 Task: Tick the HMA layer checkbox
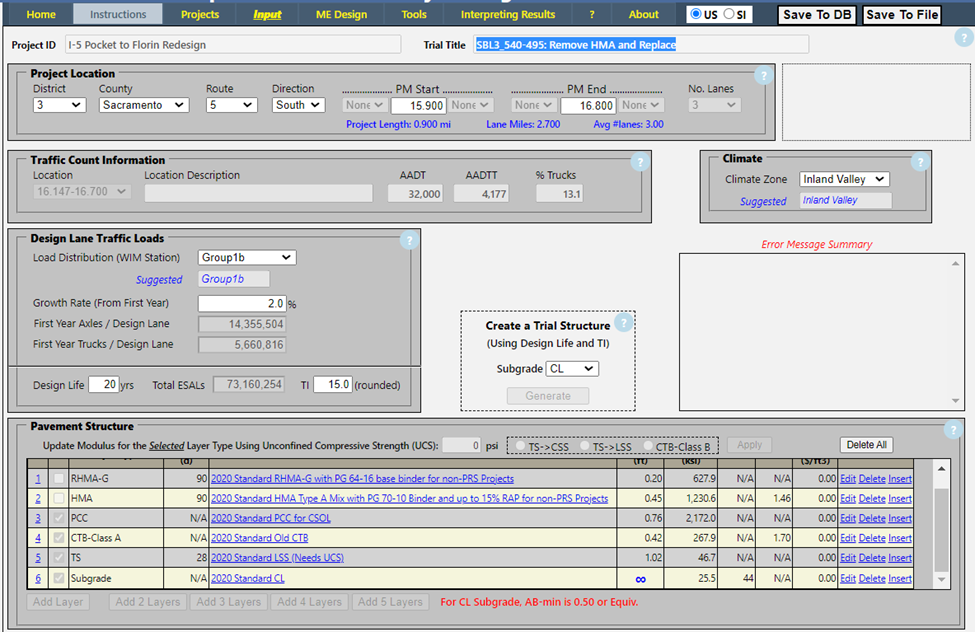pos(59,498)
